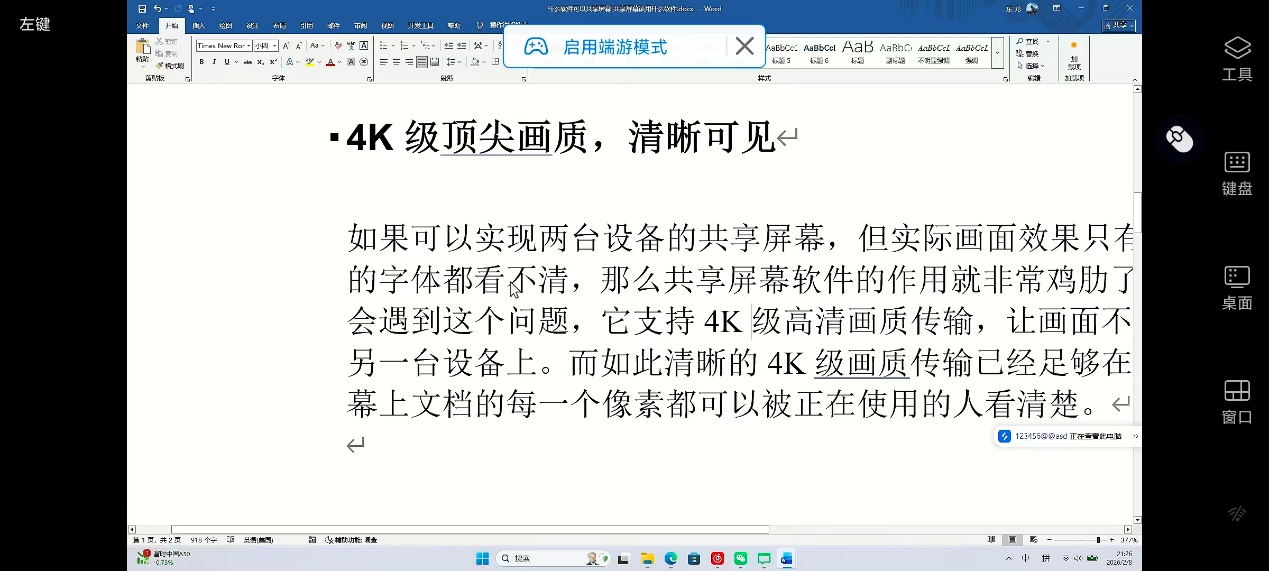Switch to the Insert tab

[198, 26]
